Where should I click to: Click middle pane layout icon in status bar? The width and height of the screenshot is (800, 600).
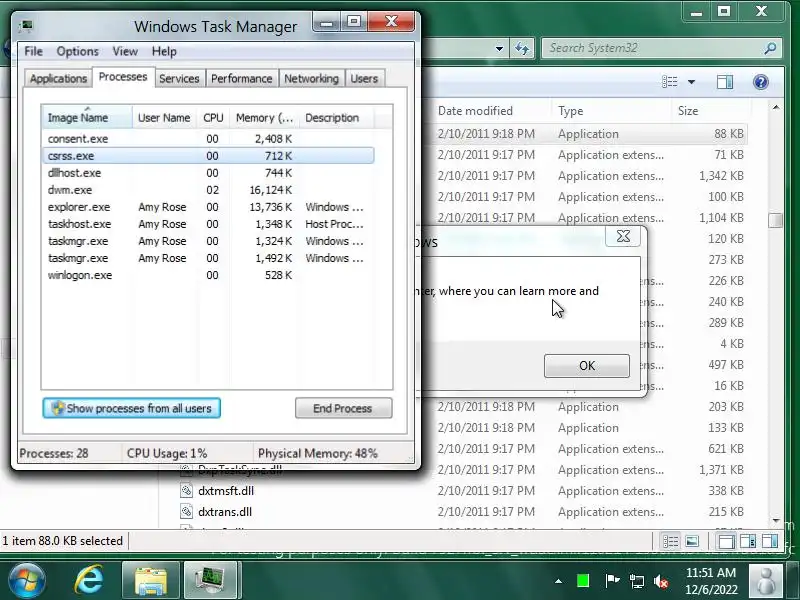tap(748, 541)
